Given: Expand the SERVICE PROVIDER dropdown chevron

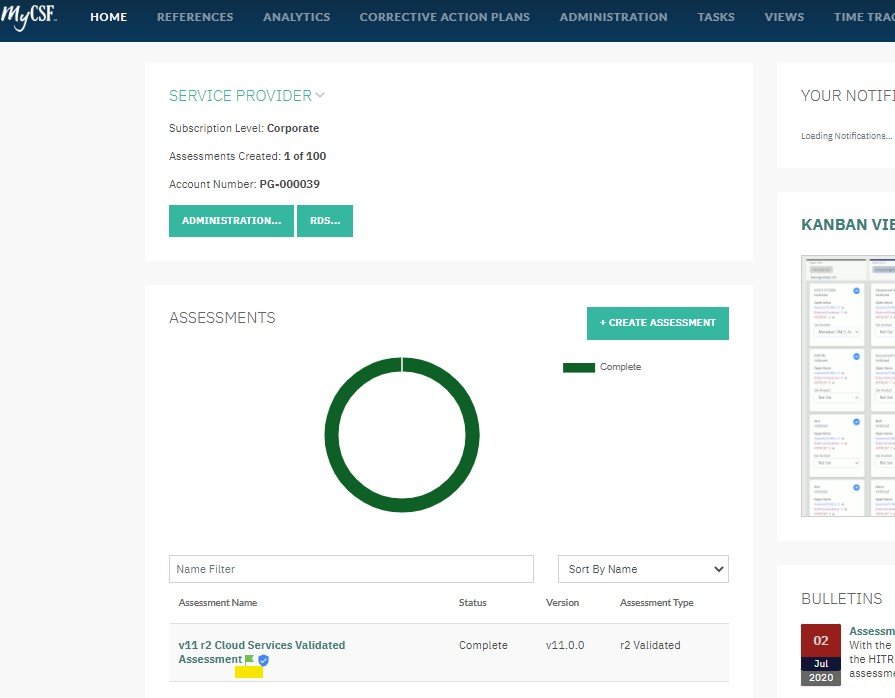Looking at the screenshot, I should 320,95.
